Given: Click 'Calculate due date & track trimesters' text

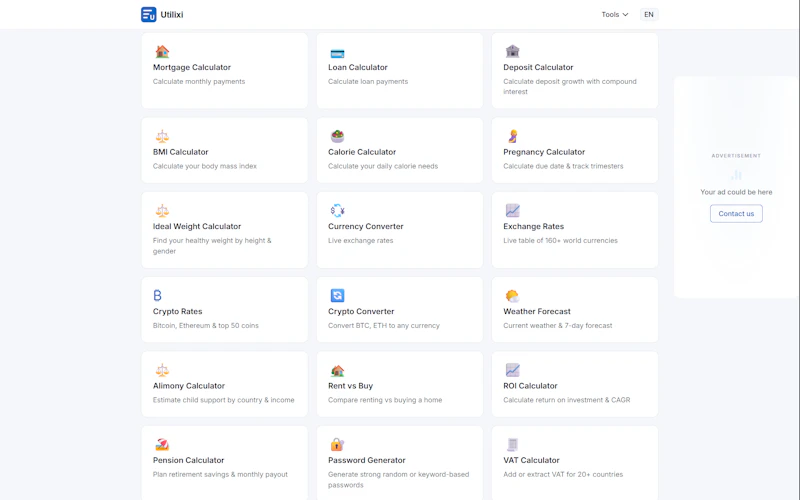Looking at the screenshot, I should tap(563, 166).
